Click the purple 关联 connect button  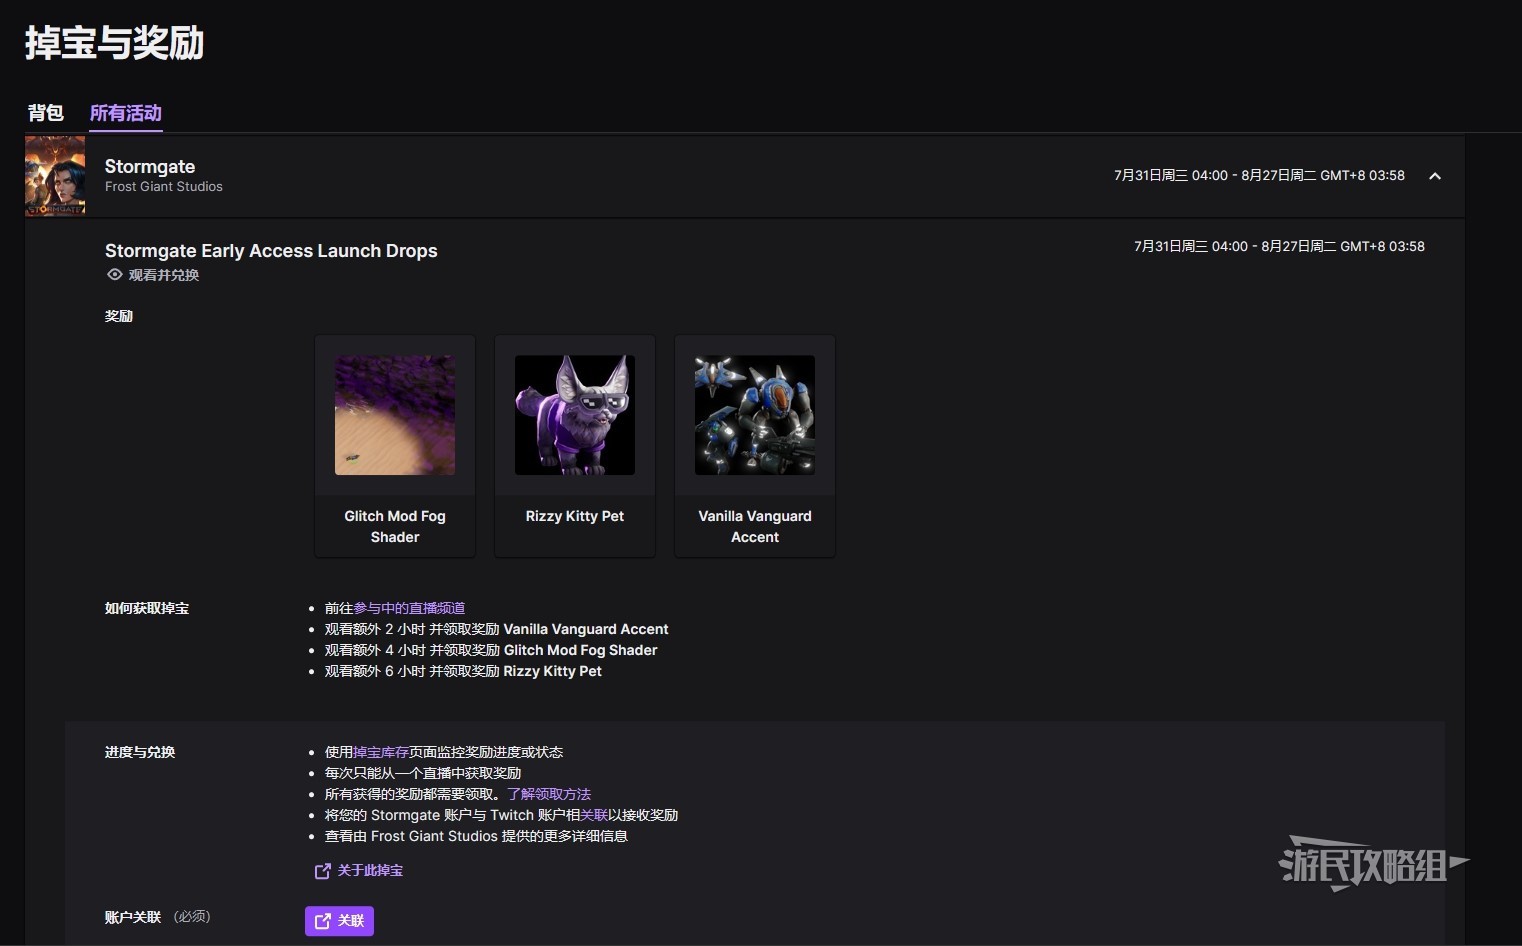tap(339, 921)
